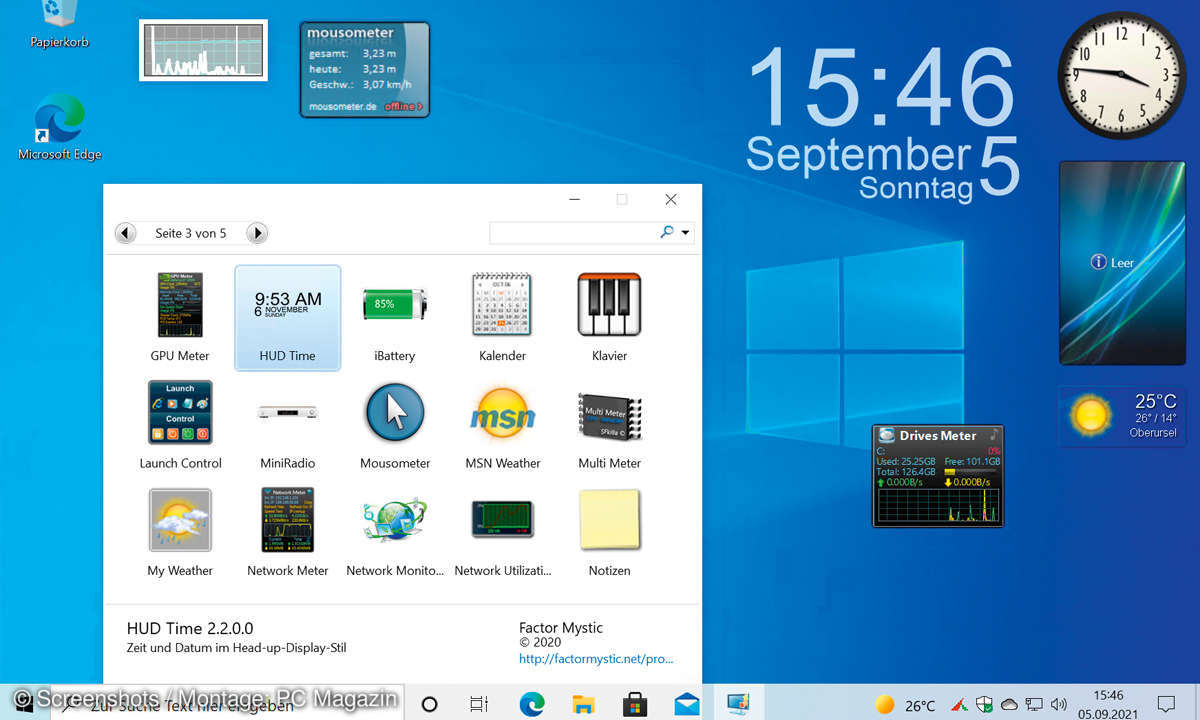Choose the Multi Meter gadget
1200x720 pixels.
coord(609,424)
